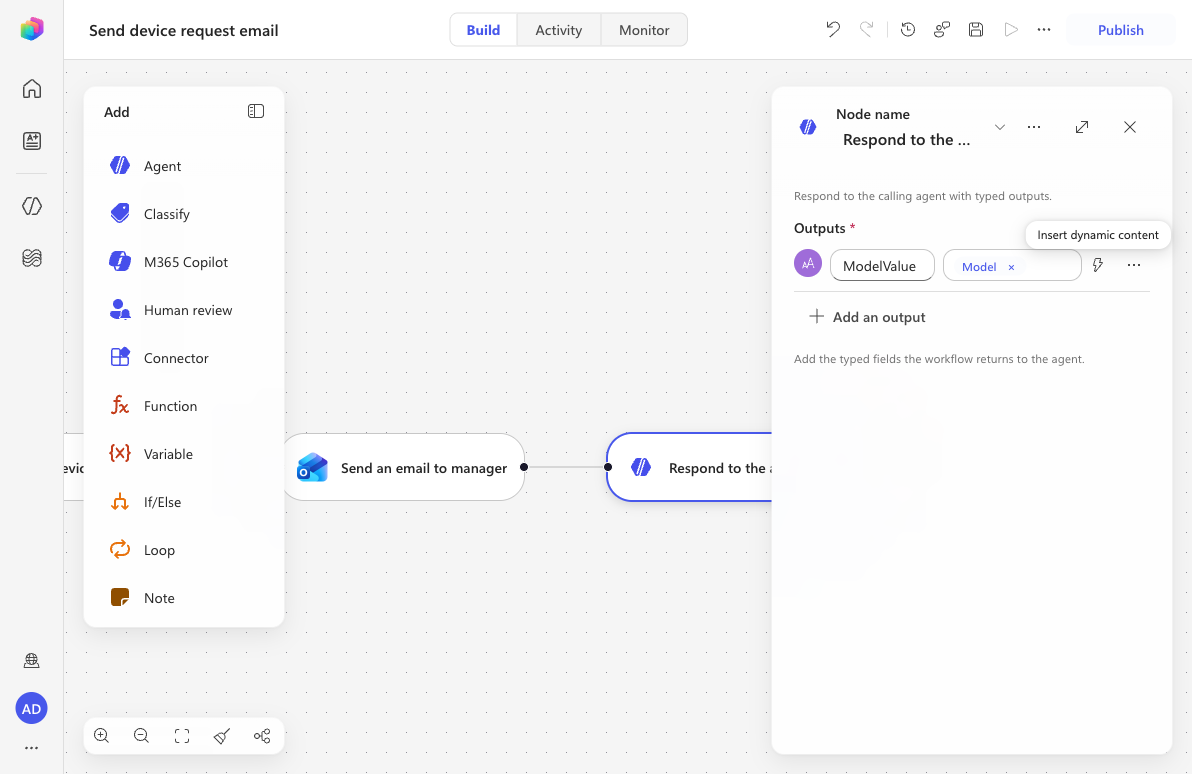Collapse the Add panel

[x=255, y=111]
